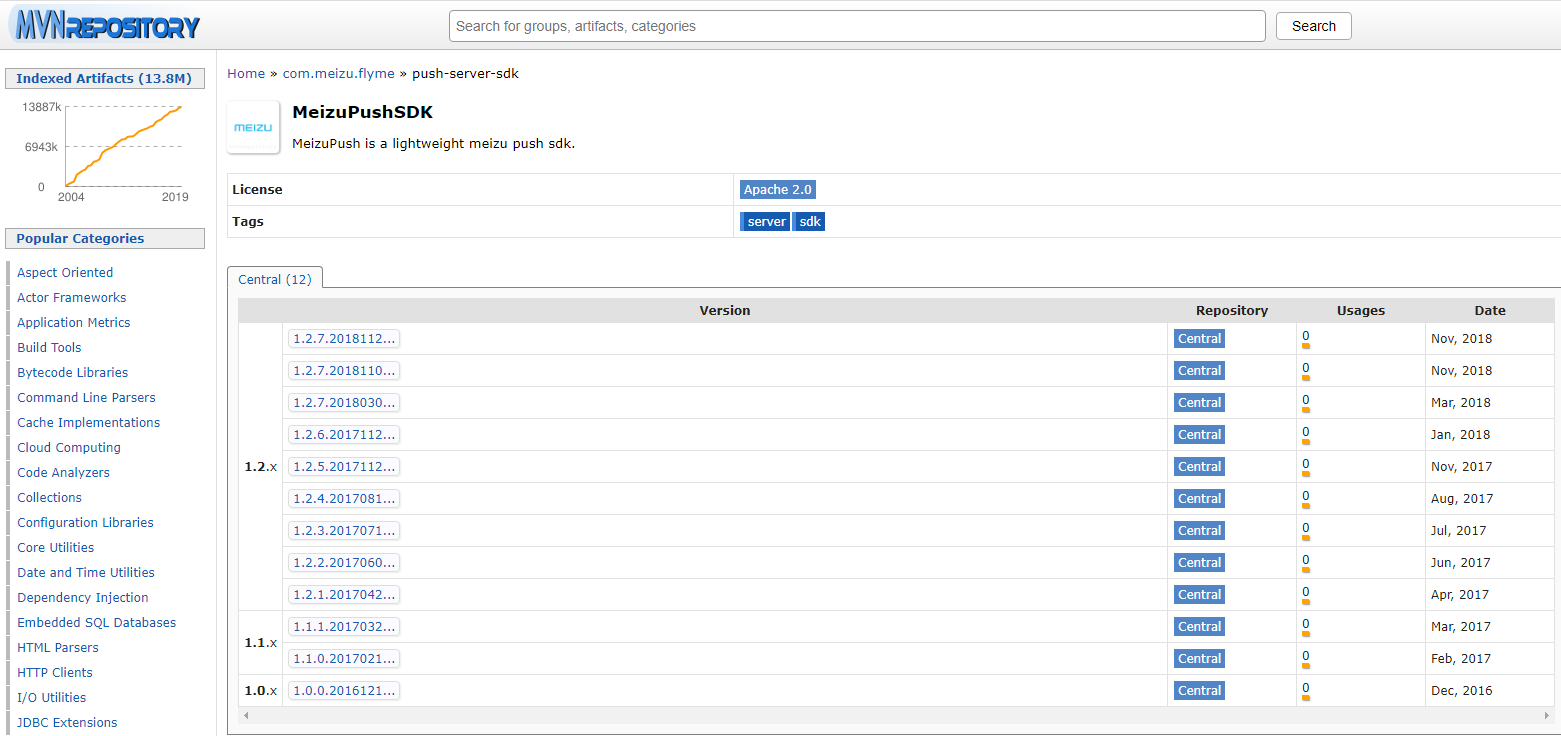
Task: Click the horizontal scrollbar under the versions table
Action: tap(897, 716)
